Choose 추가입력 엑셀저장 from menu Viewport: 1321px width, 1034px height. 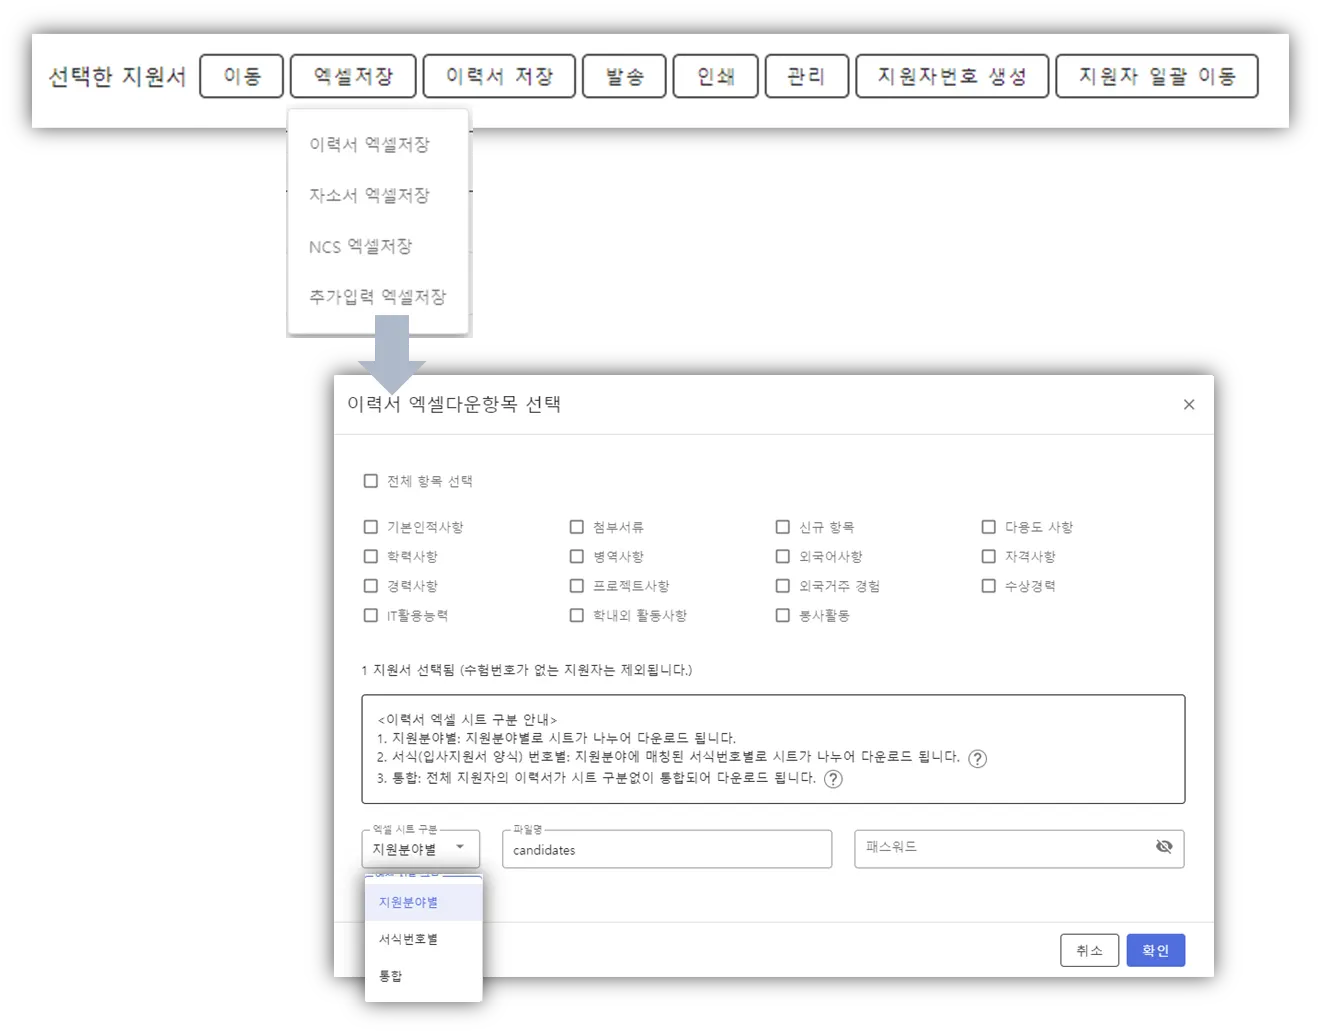click(x=378, y=297)
